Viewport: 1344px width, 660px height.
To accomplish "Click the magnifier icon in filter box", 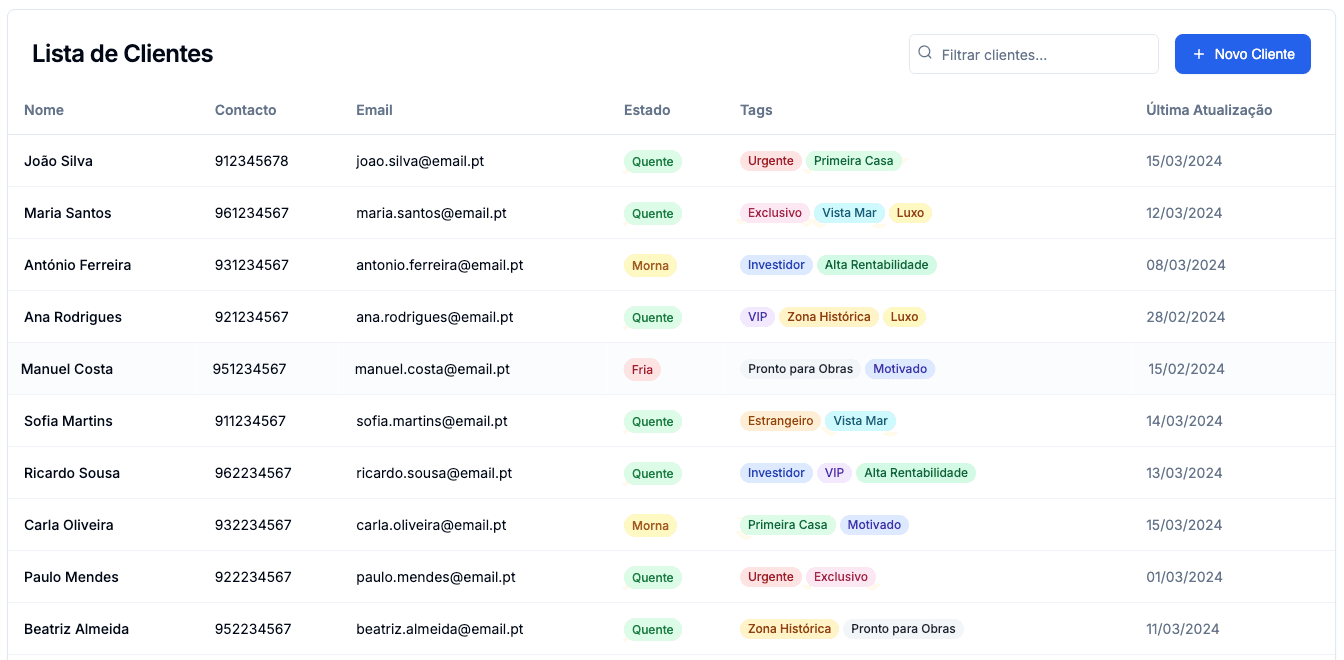I will [x=925, y=54].
